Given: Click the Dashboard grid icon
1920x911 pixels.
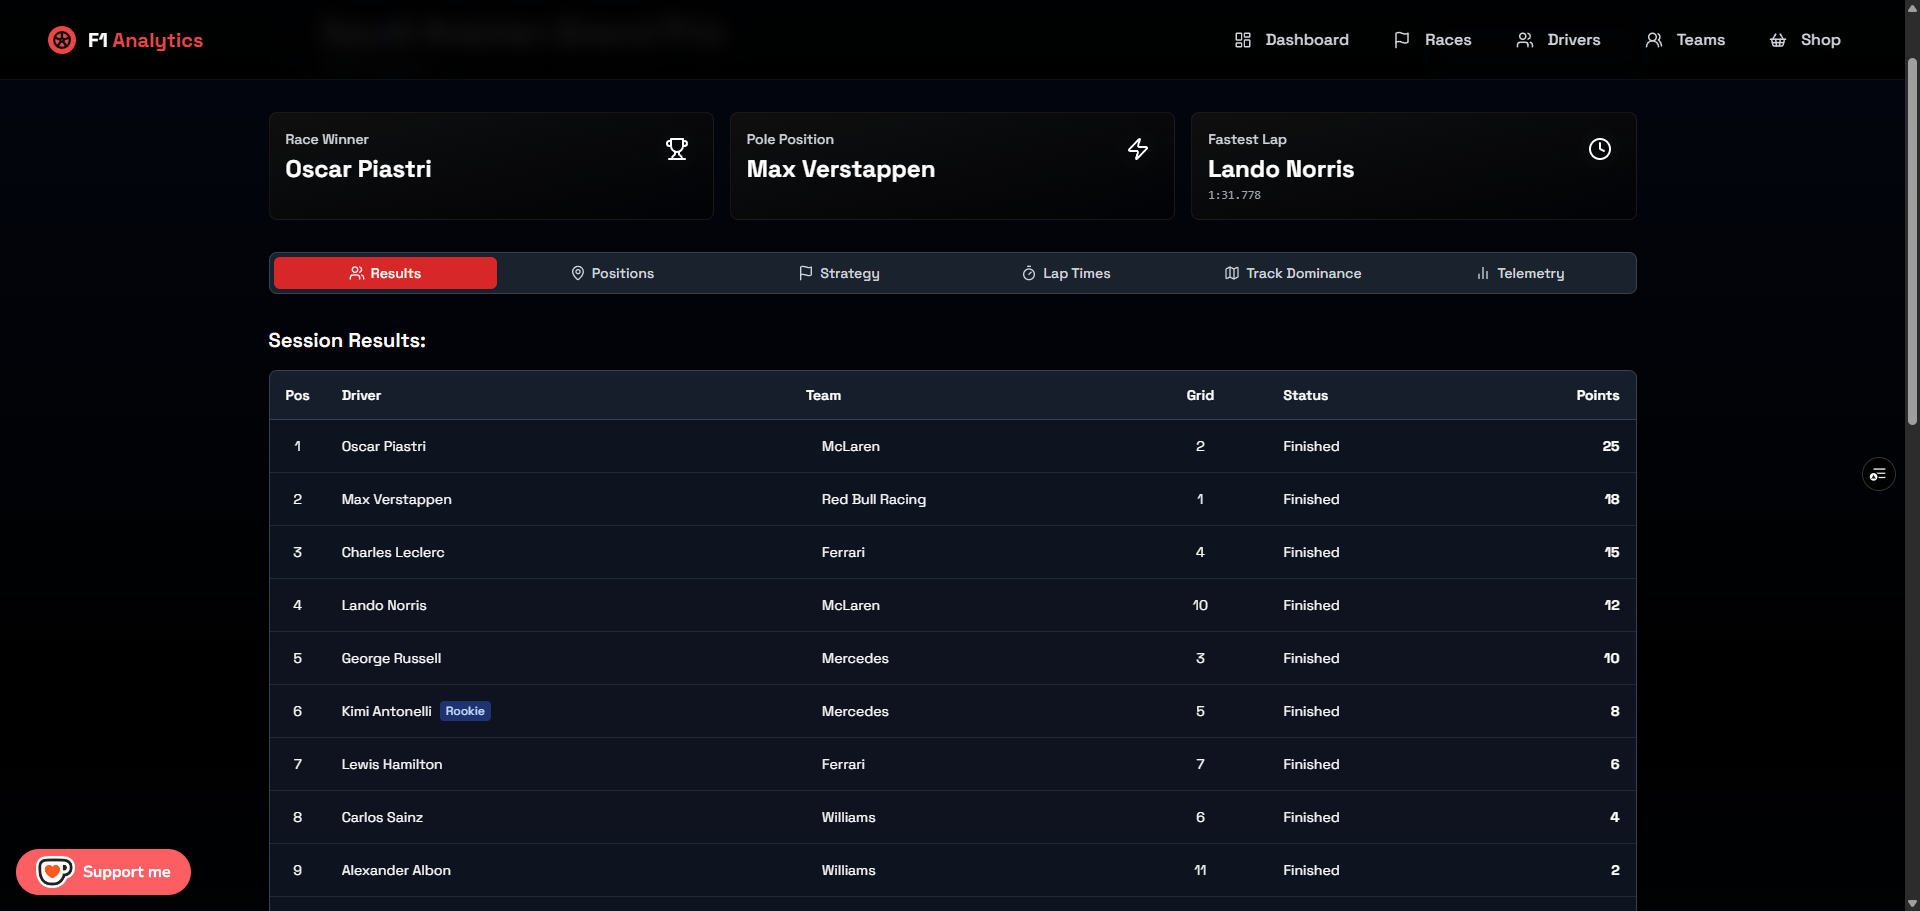Looking at the screenshot, I should [x=1243, y=40].
